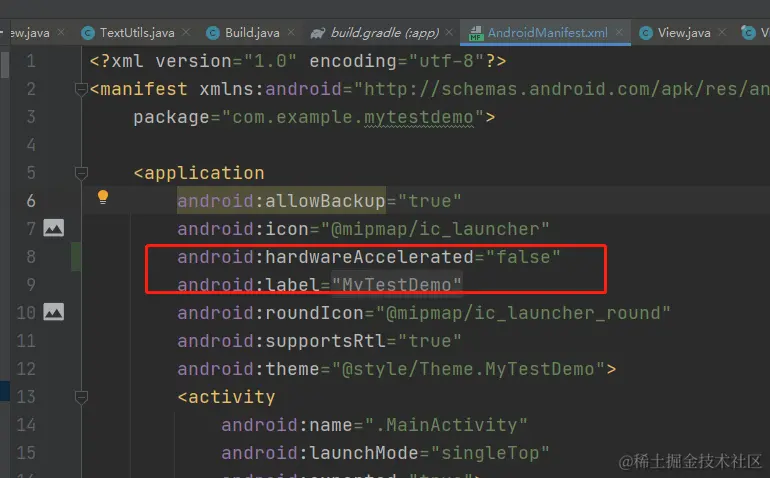Viewport: 770px width, 478px height.
Task: Open the build.gradle (:app) tab
Action: pos(385,32)
